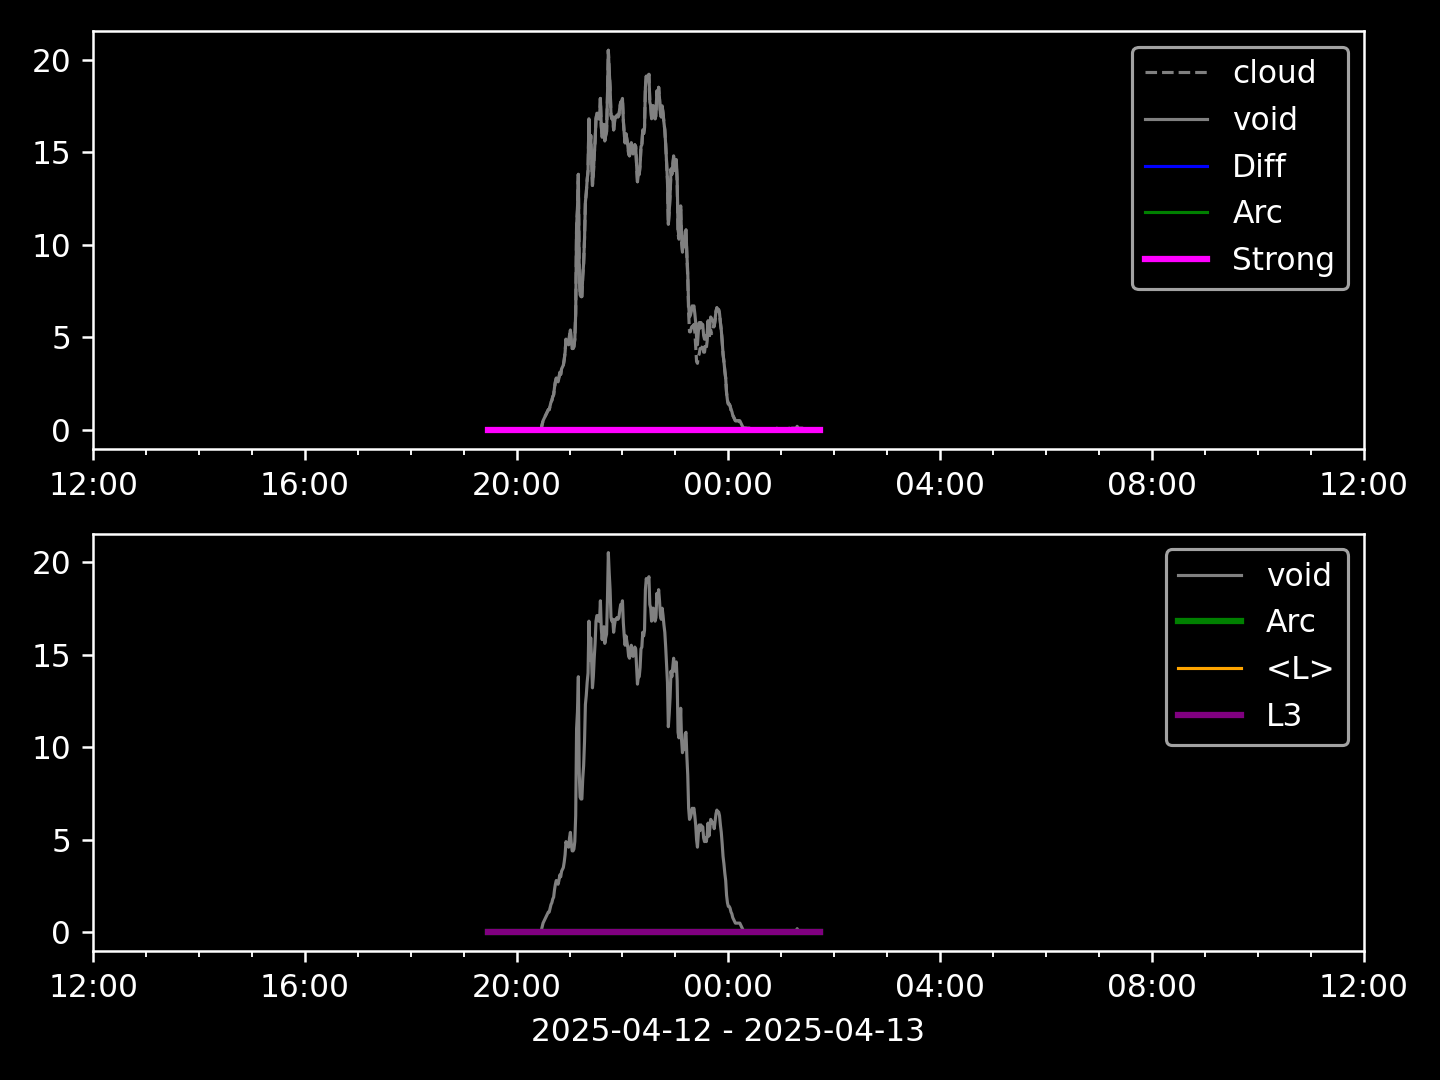The width and height of the screenshot is (1440, 1080).
Task: Click the 'Diff' legend label in top plot
Action: coord(1258,166)
